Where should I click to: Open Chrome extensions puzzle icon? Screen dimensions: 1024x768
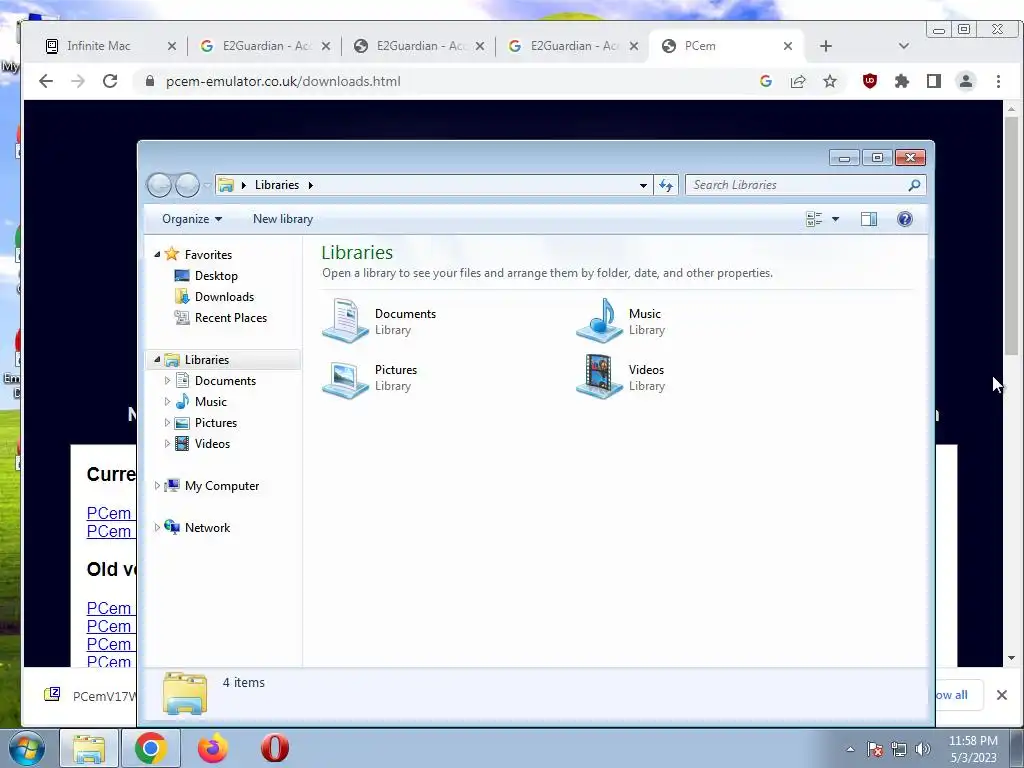[x=902, y=82]
